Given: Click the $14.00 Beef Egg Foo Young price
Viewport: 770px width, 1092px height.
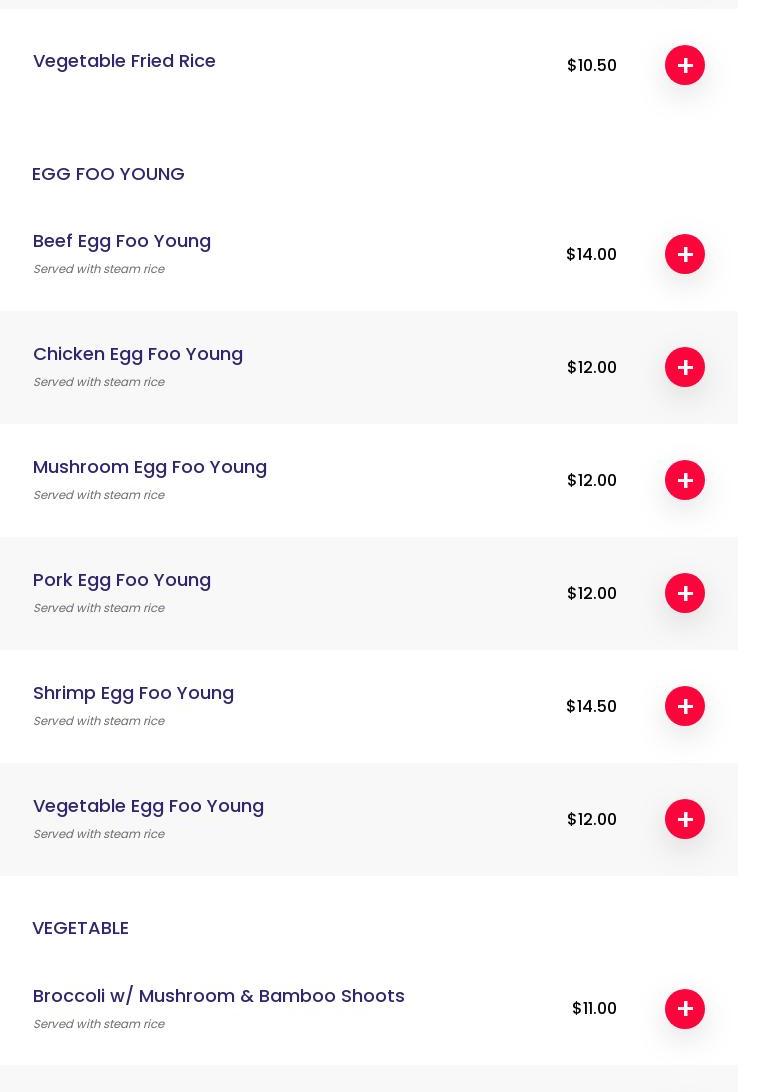Looking at the screenshot, I should 591,254.
